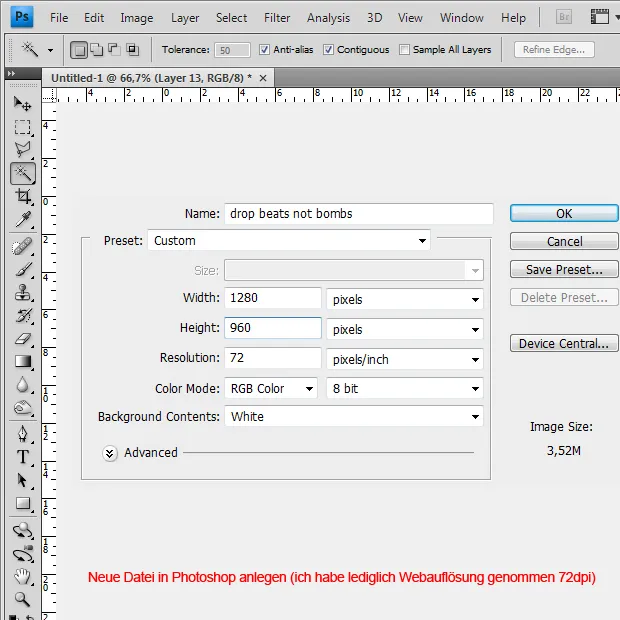Select the Move tool
The width and height of the screenshot is (620, 620).
[22, 103]
